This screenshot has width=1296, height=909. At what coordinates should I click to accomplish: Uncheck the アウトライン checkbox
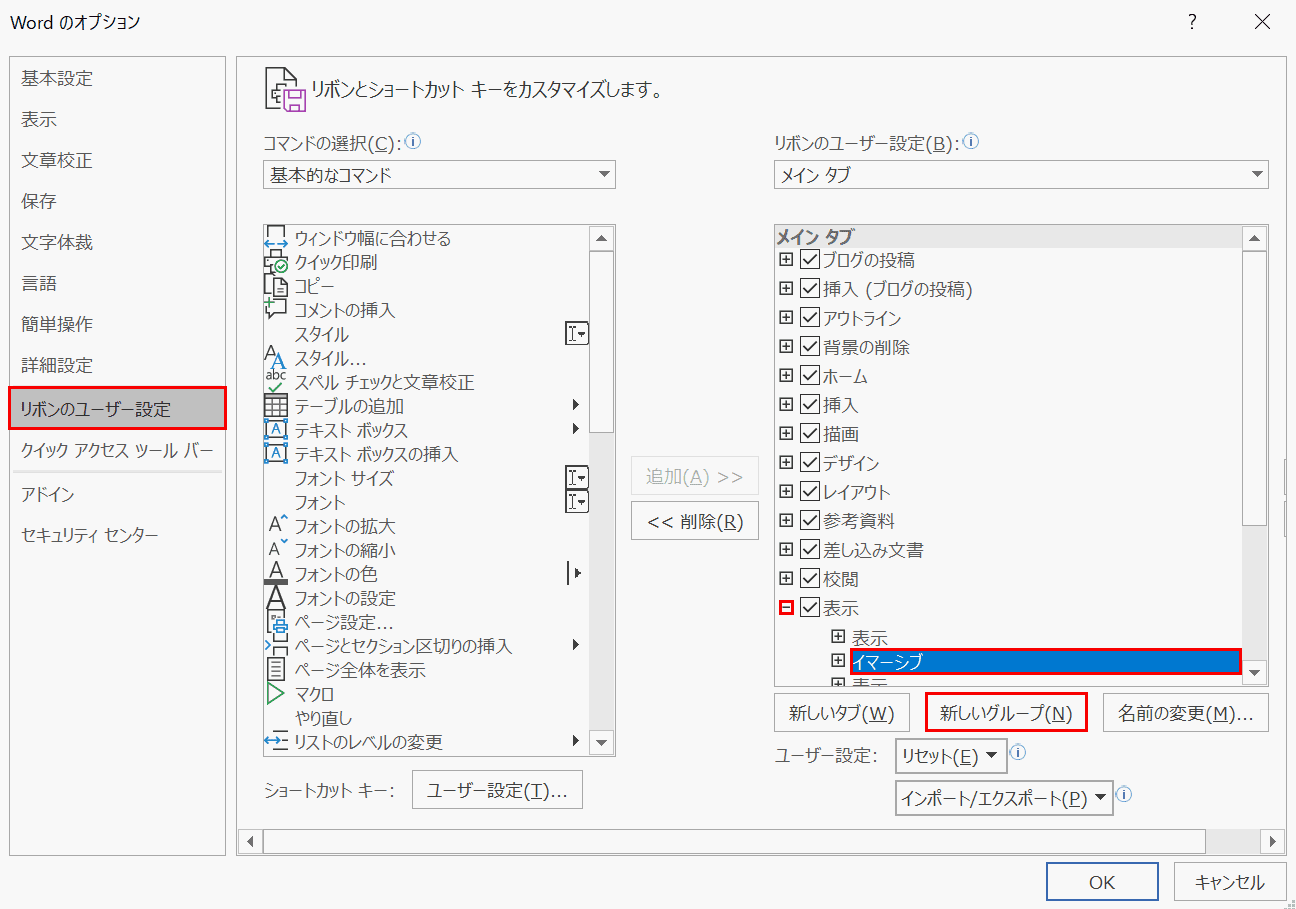coord(810,318)
